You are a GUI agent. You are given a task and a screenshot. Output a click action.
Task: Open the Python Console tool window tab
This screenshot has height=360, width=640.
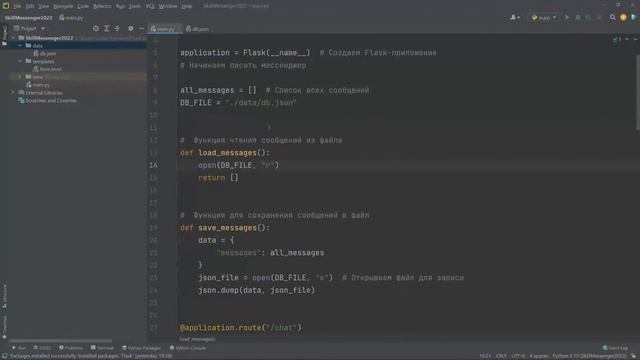click(x=188, y=348)
